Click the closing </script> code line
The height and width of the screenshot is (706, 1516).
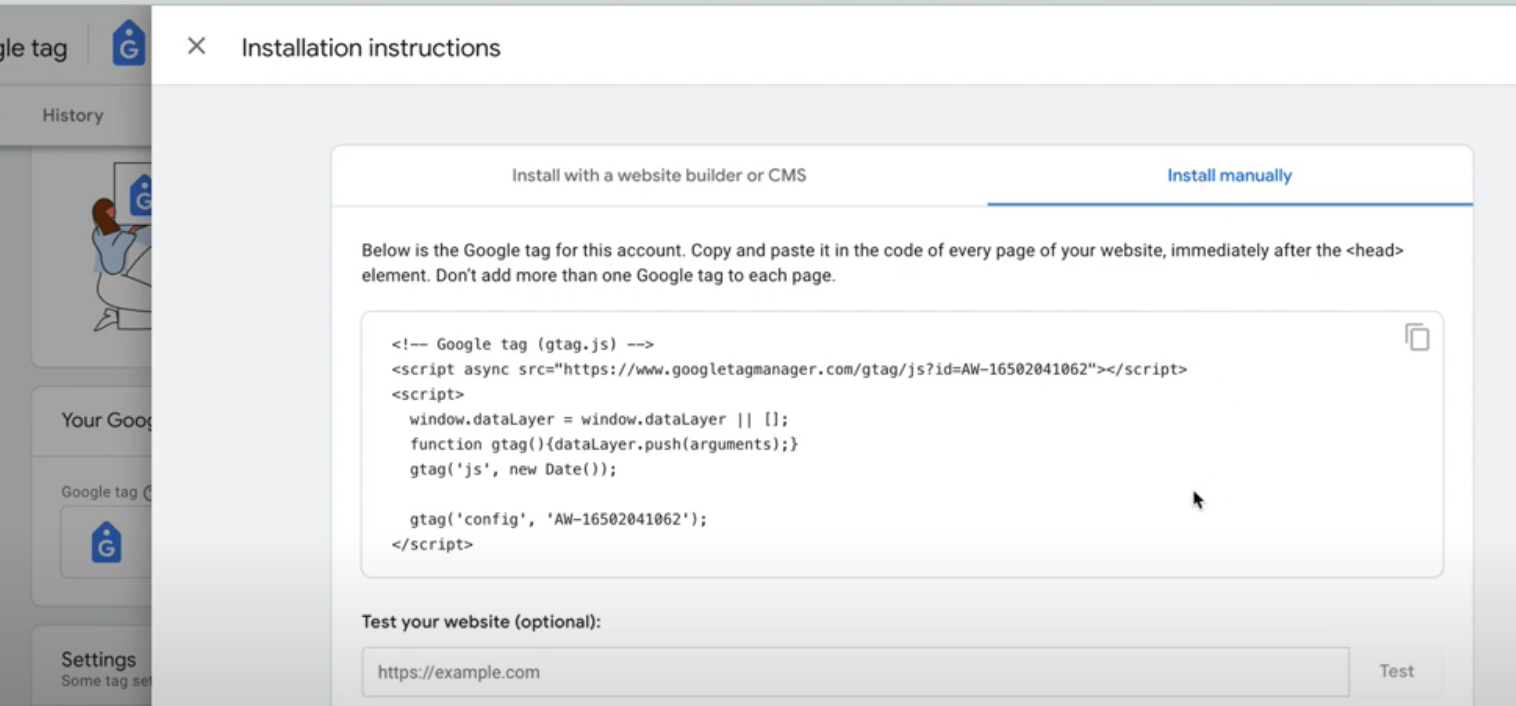(432, 545)
